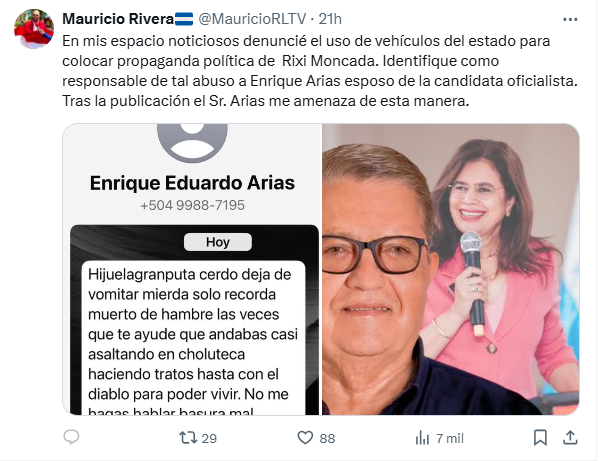Click the reply speech bubble icon

[71, 437]
